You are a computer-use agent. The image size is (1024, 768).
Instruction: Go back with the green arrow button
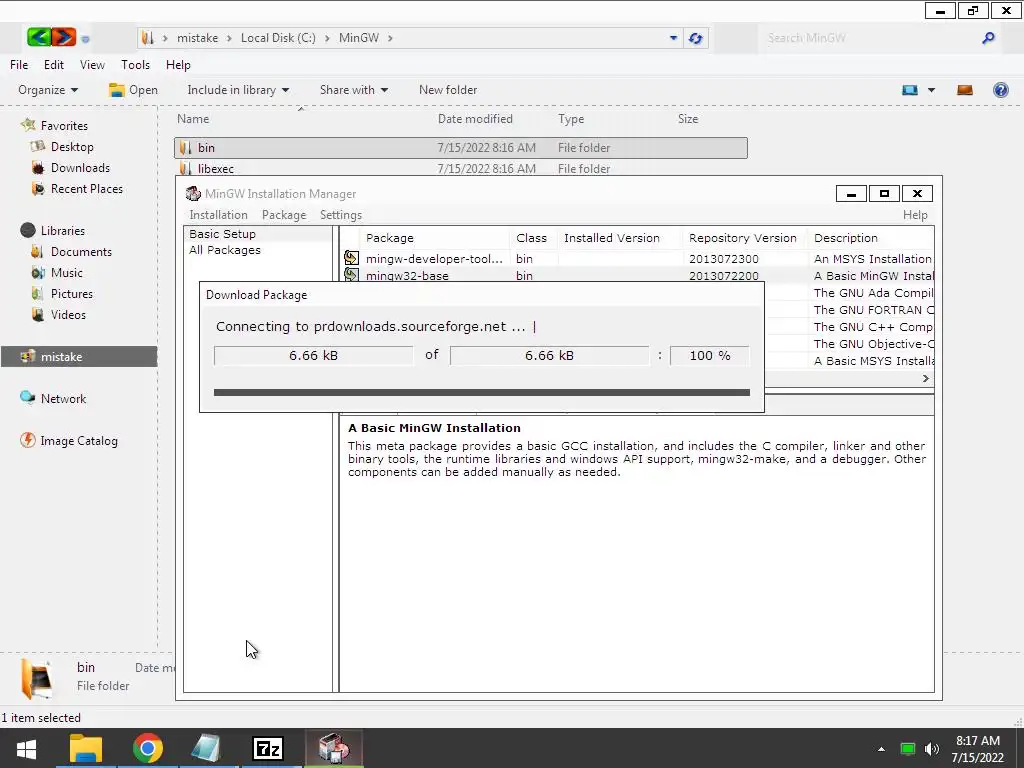click(39, 37)
